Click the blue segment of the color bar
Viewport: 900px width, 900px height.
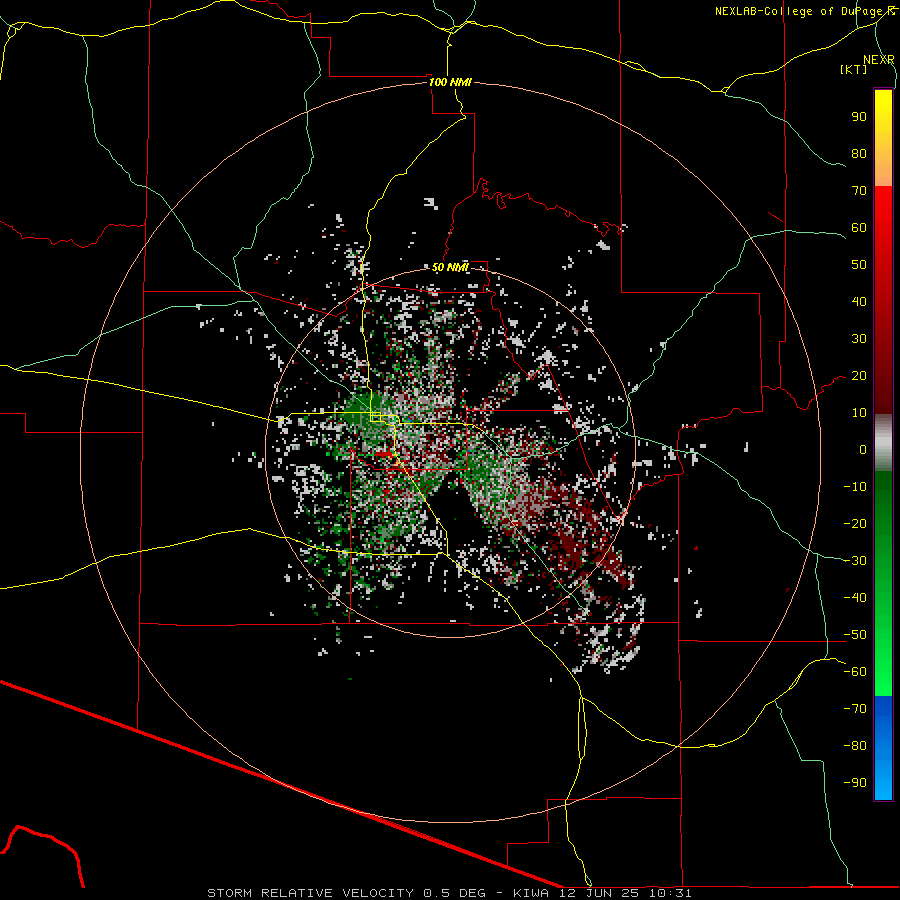coord(883,748)
